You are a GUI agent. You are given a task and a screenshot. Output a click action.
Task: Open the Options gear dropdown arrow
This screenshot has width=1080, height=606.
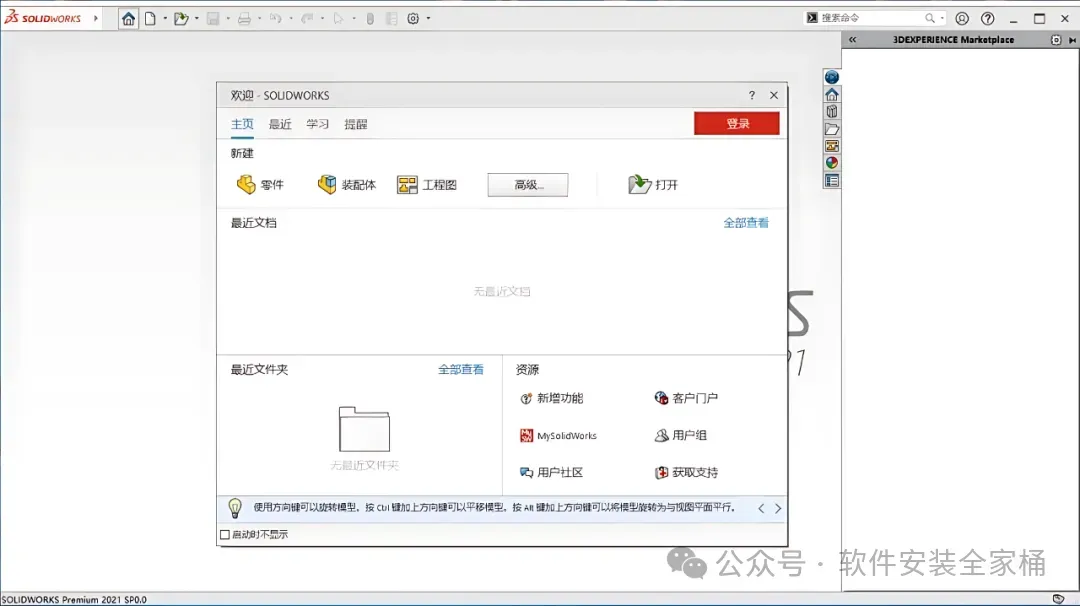pyautogui.click(x=428, y=19)
